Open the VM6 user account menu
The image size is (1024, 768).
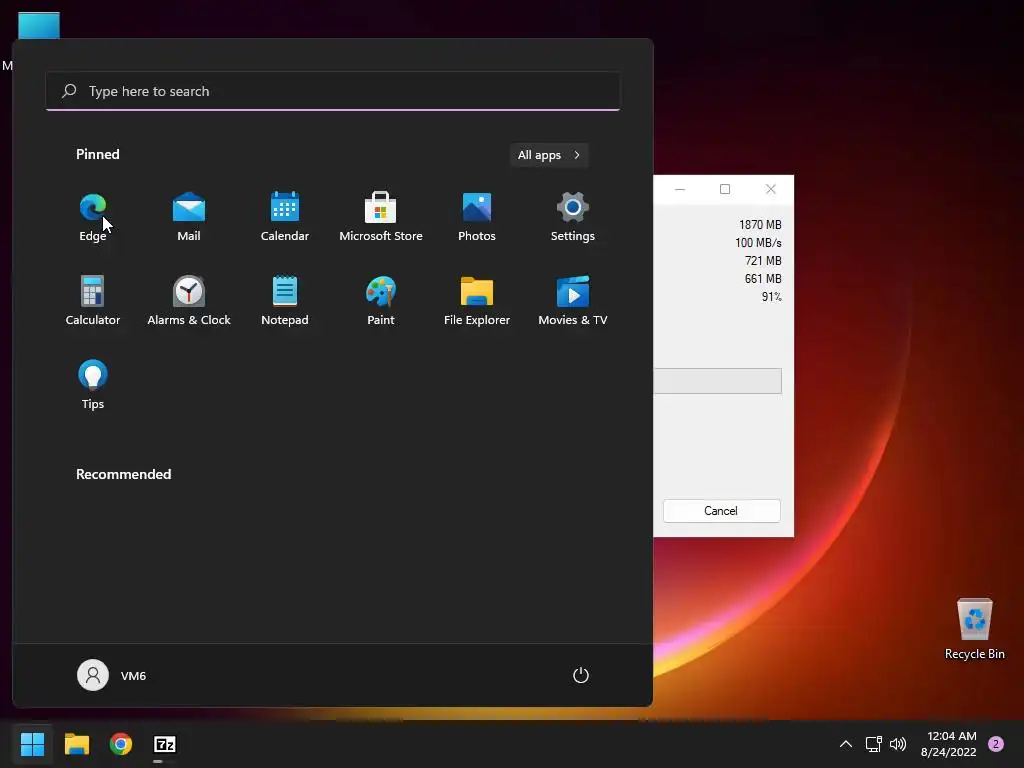point(112,675)
